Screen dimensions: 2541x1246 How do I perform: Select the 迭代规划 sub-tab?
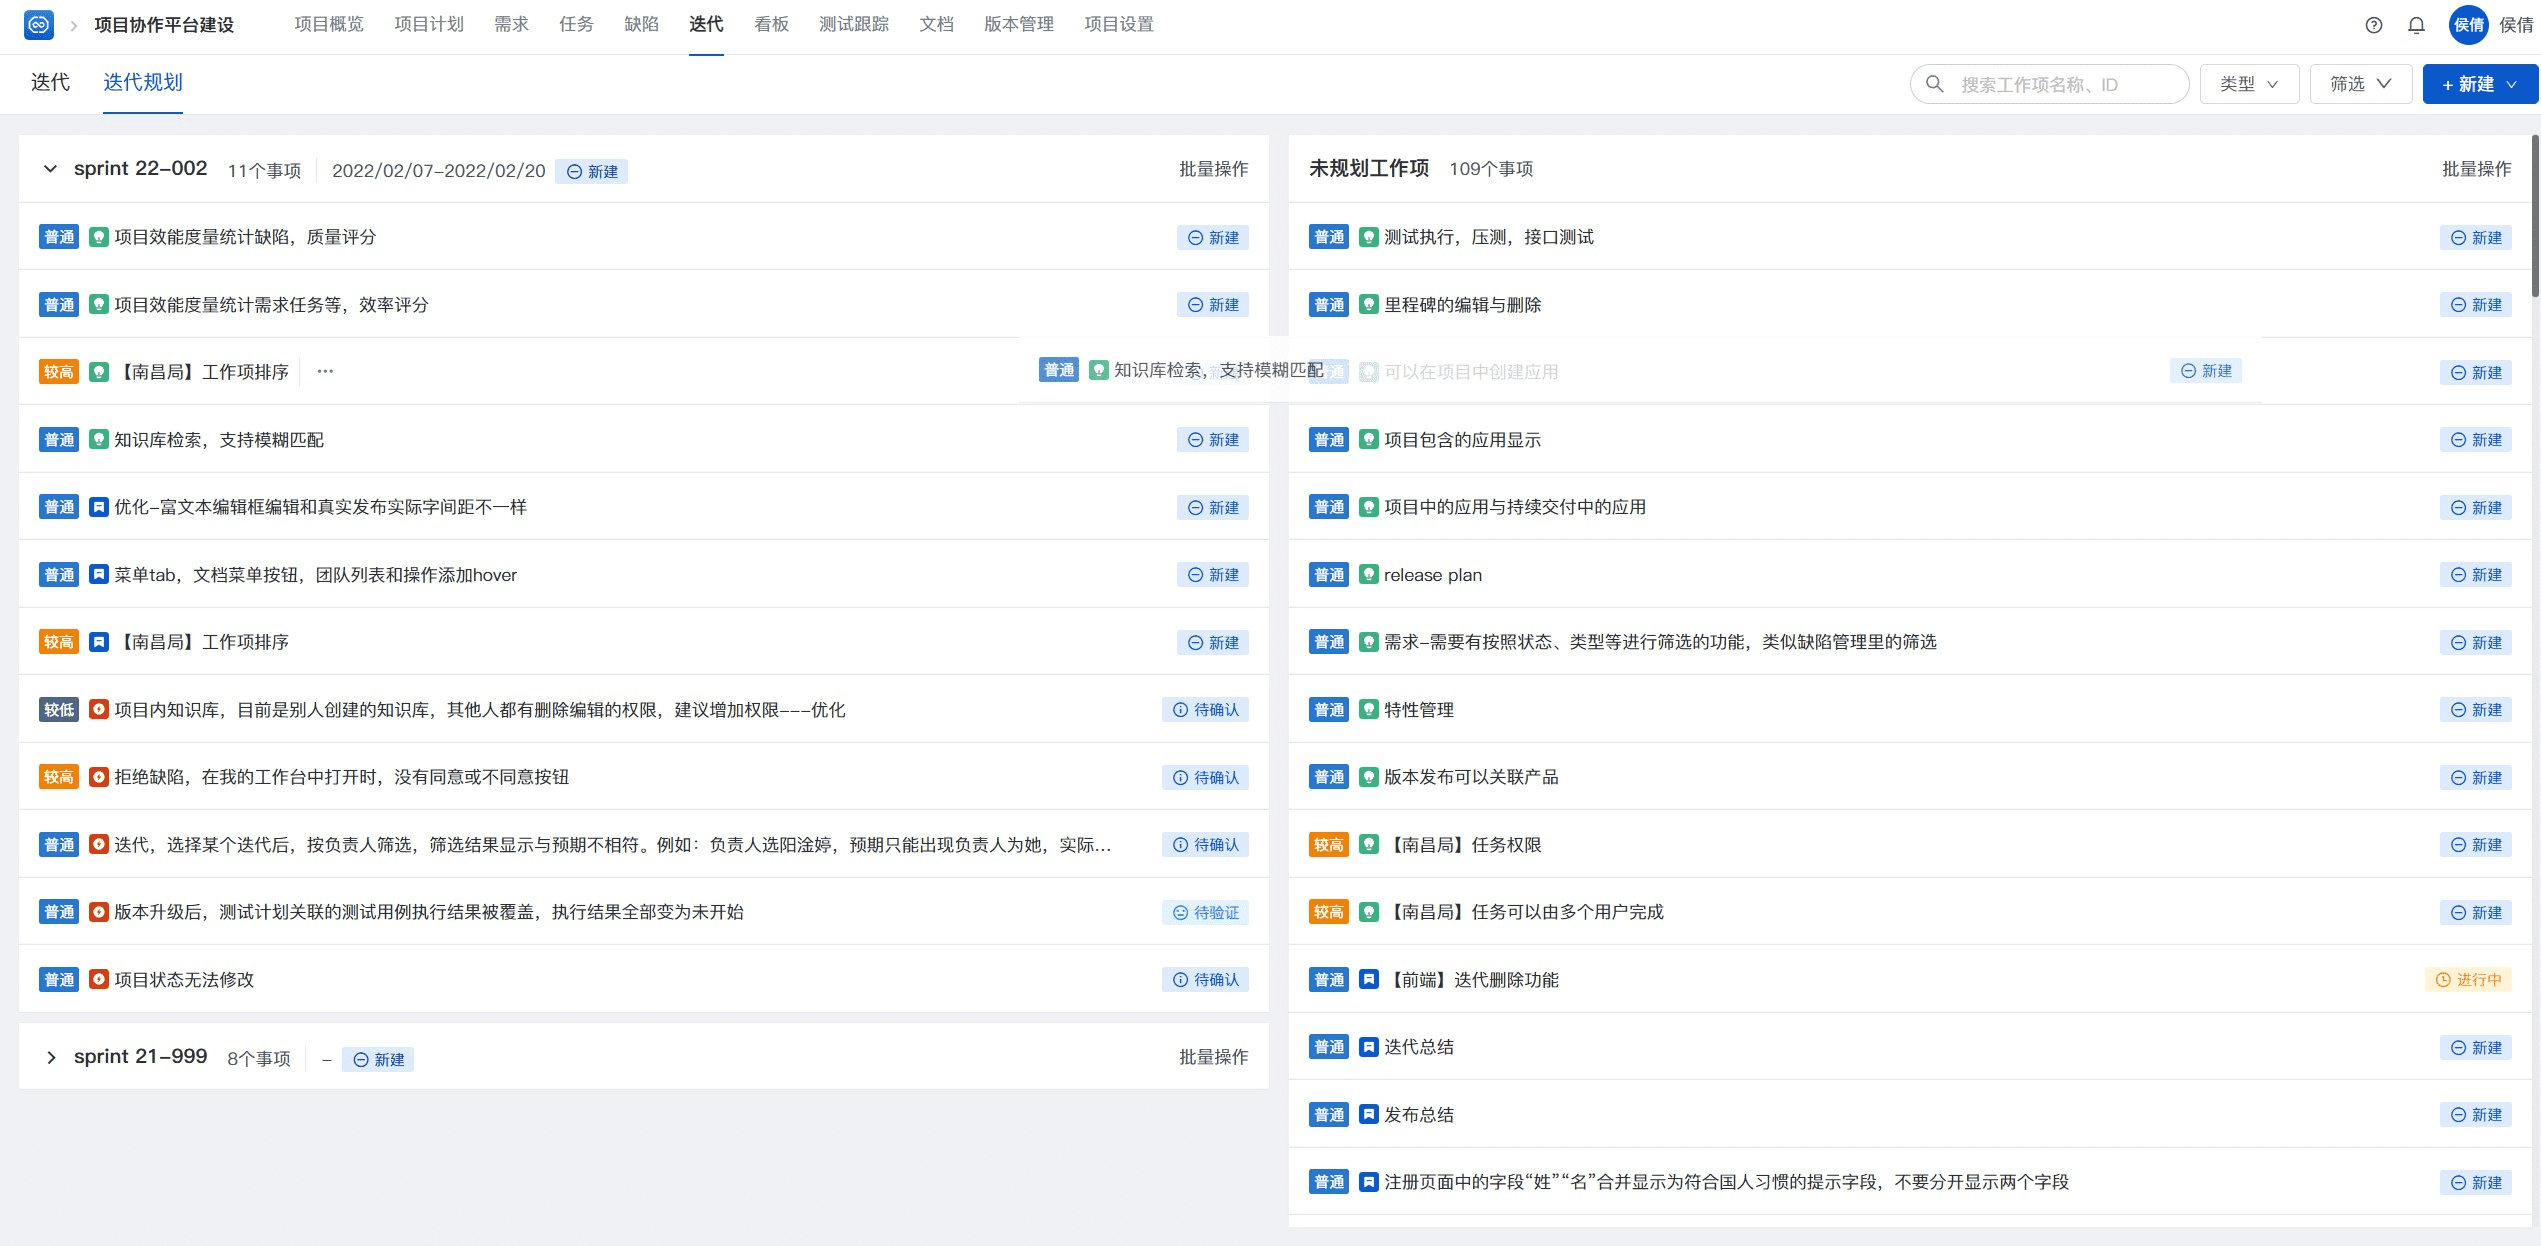click(x=143, y=82)
